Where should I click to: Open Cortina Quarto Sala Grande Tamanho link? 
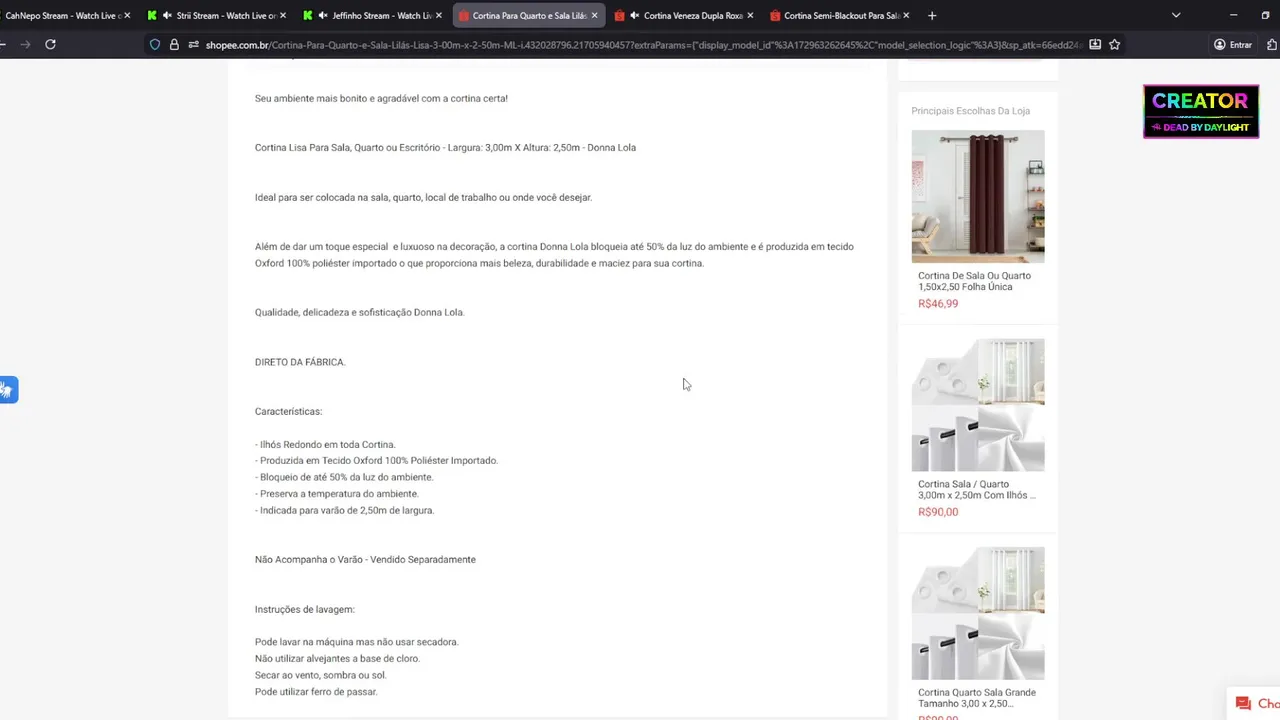click(x=977, y=697)
